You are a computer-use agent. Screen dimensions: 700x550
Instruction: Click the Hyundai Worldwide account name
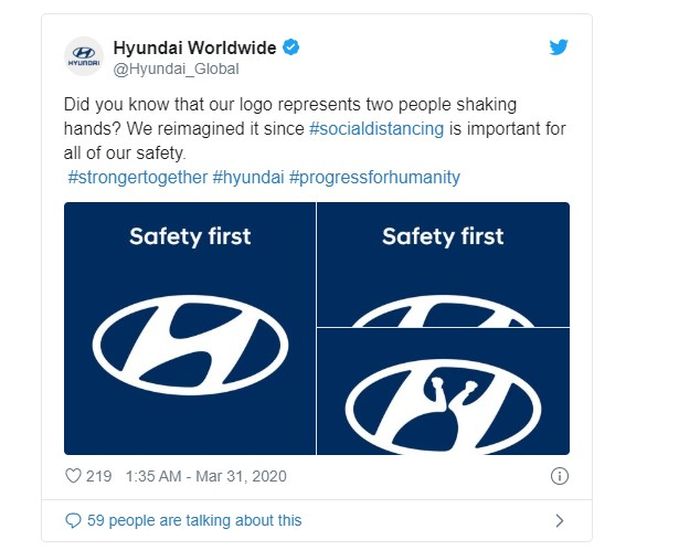point(195,48)
